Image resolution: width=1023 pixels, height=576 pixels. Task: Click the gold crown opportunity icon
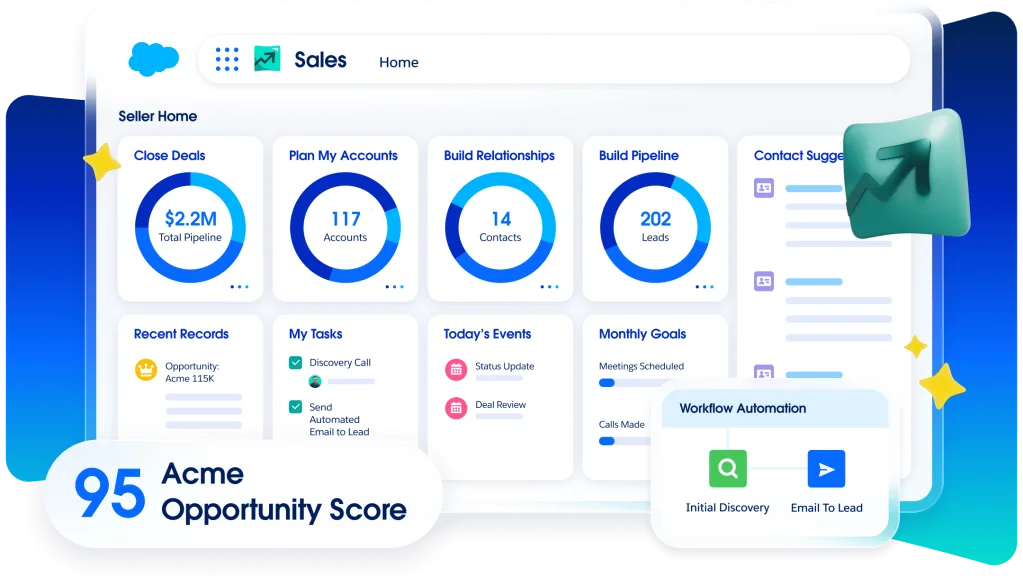point(145,370)
